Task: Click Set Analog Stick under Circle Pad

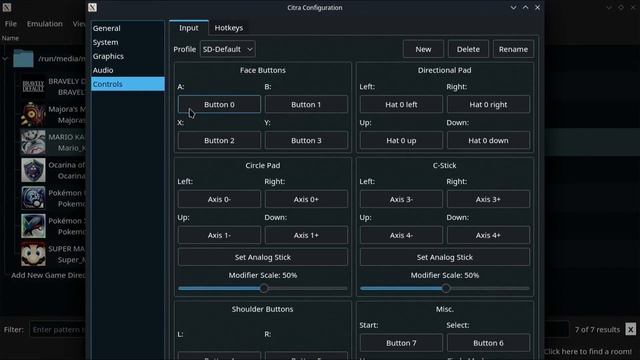Action: click(x=263, y=257)
